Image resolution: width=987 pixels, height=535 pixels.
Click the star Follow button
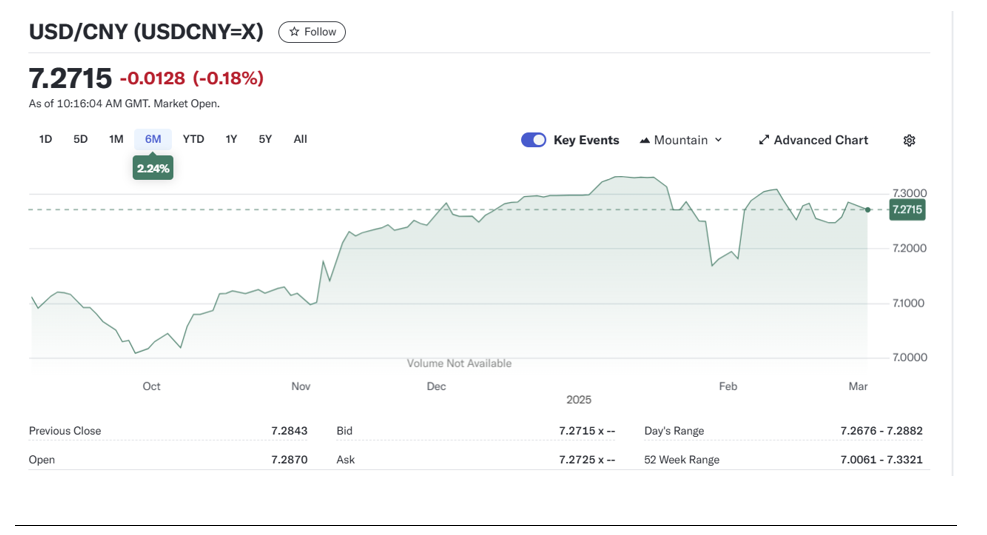click(x=312, y=32)
